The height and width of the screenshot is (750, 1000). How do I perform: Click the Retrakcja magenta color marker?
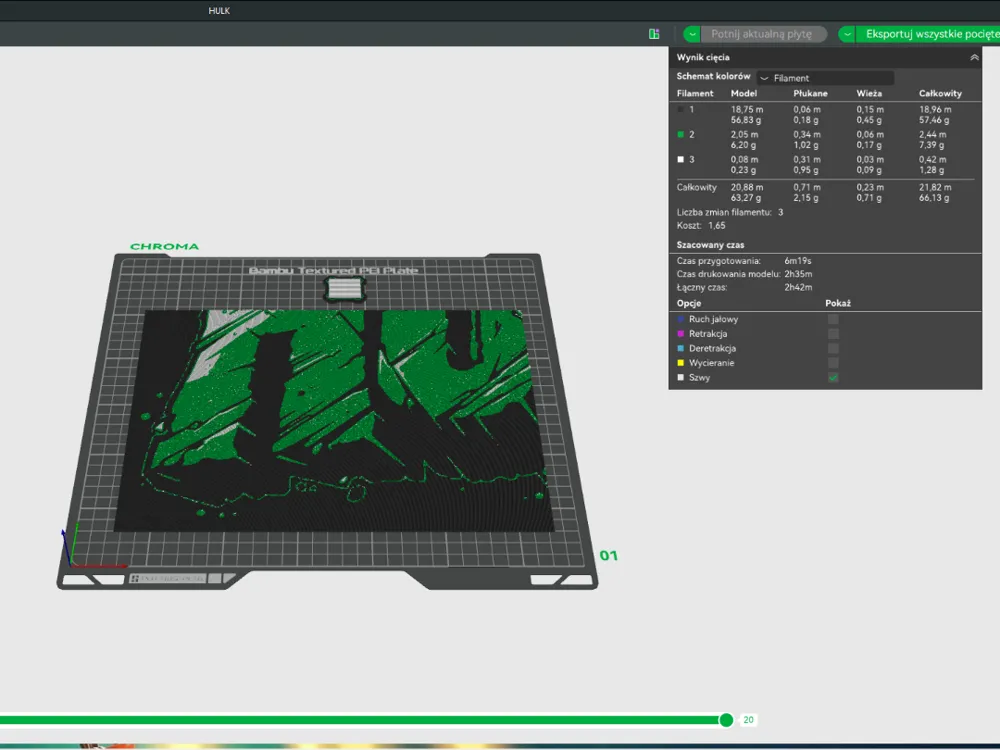[680, 334]
